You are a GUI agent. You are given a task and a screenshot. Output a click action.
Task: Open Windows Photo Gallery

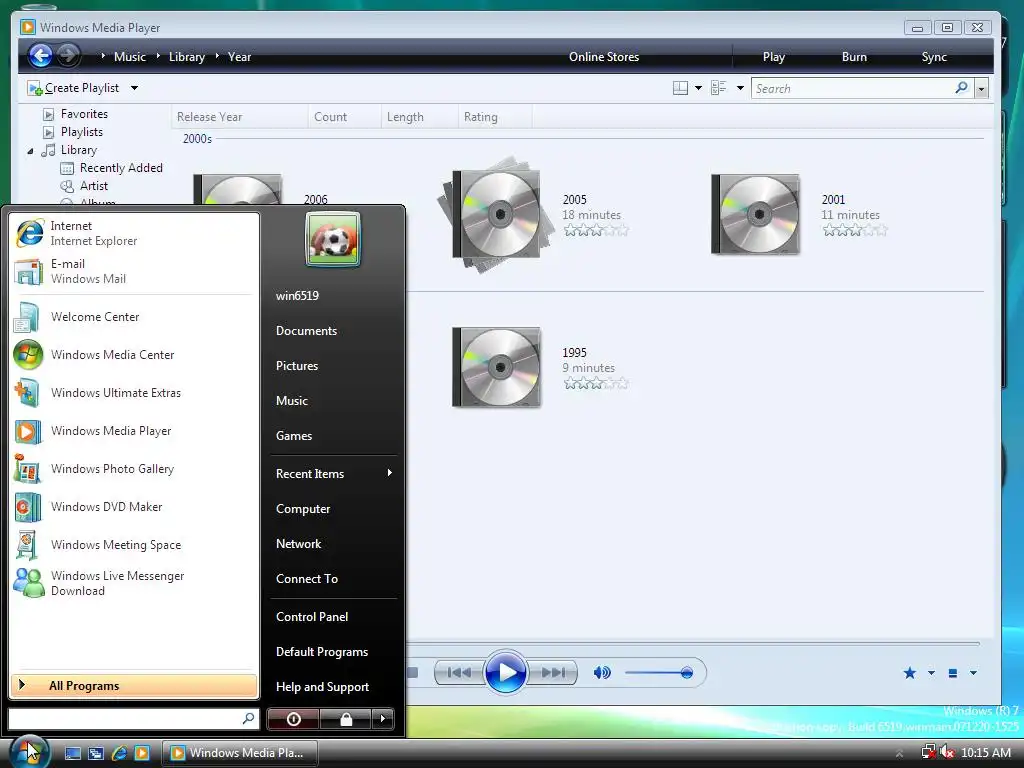coord(134,469)
